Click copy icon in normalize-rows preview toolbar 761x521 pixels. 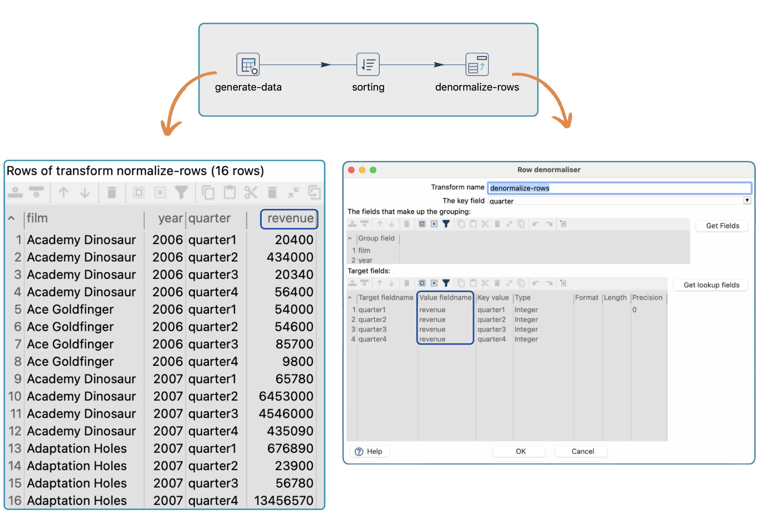coord(208,192)
